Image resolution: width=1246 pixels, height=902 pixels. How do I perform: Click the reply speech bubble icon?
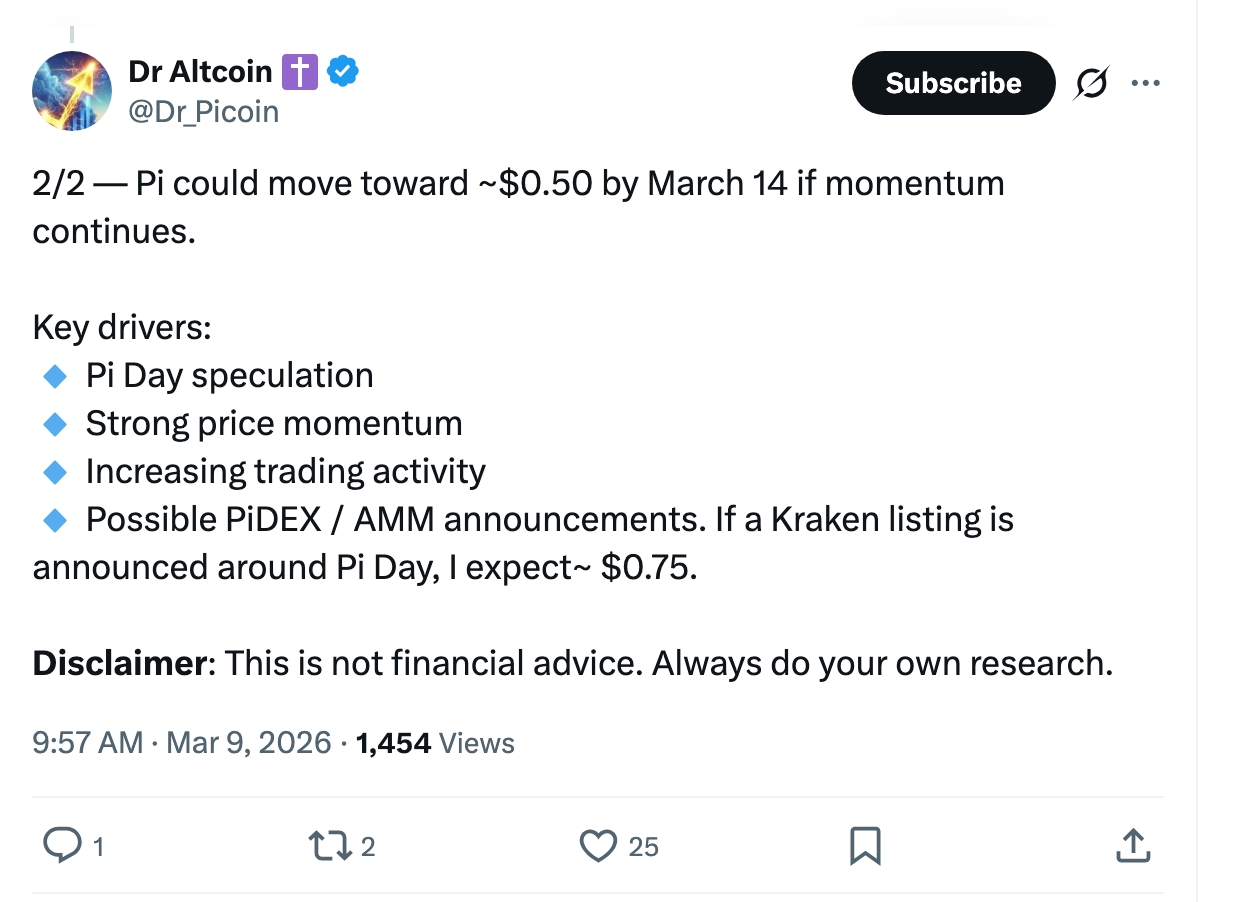tap(63, 846)
